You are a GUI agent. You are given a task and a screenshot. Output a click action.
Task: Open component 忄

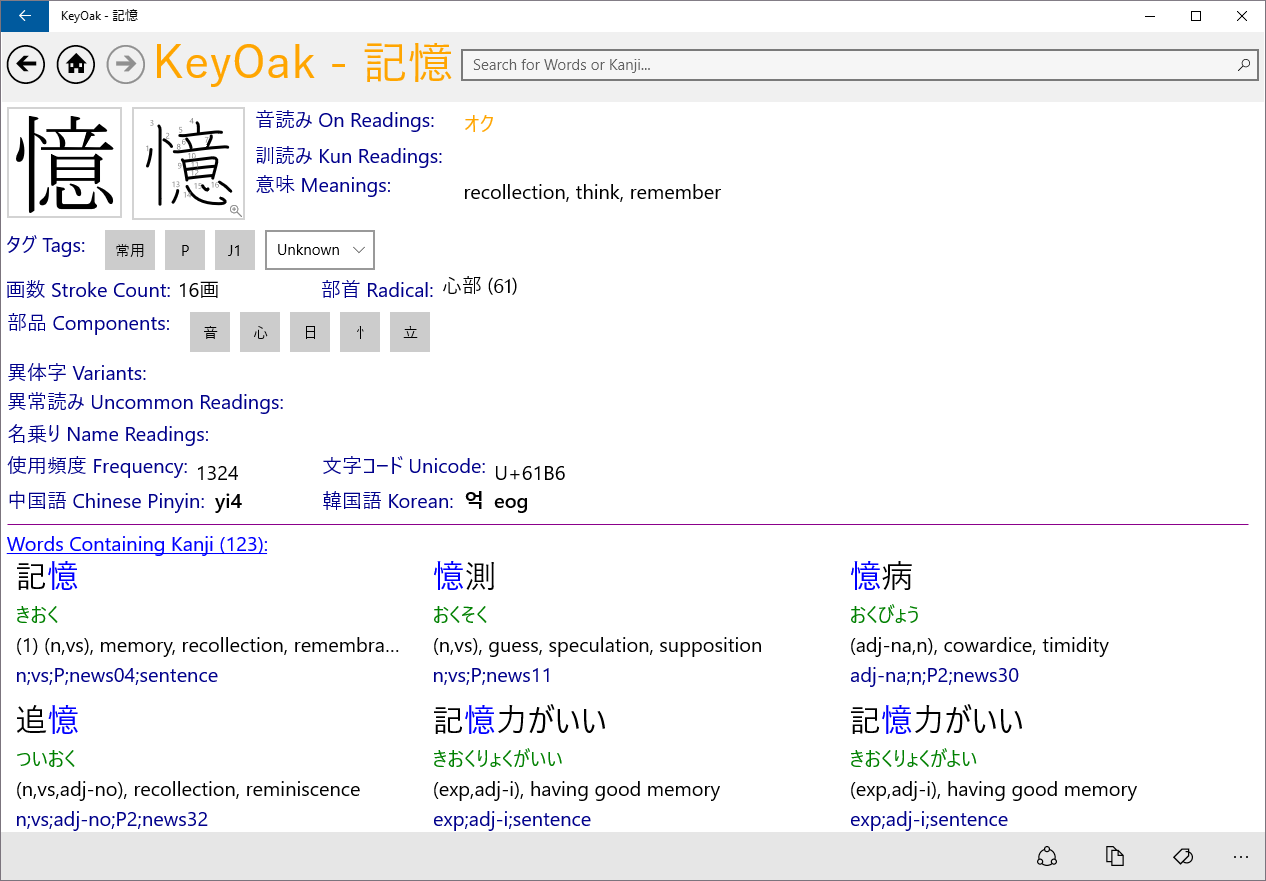coord(360,332)
